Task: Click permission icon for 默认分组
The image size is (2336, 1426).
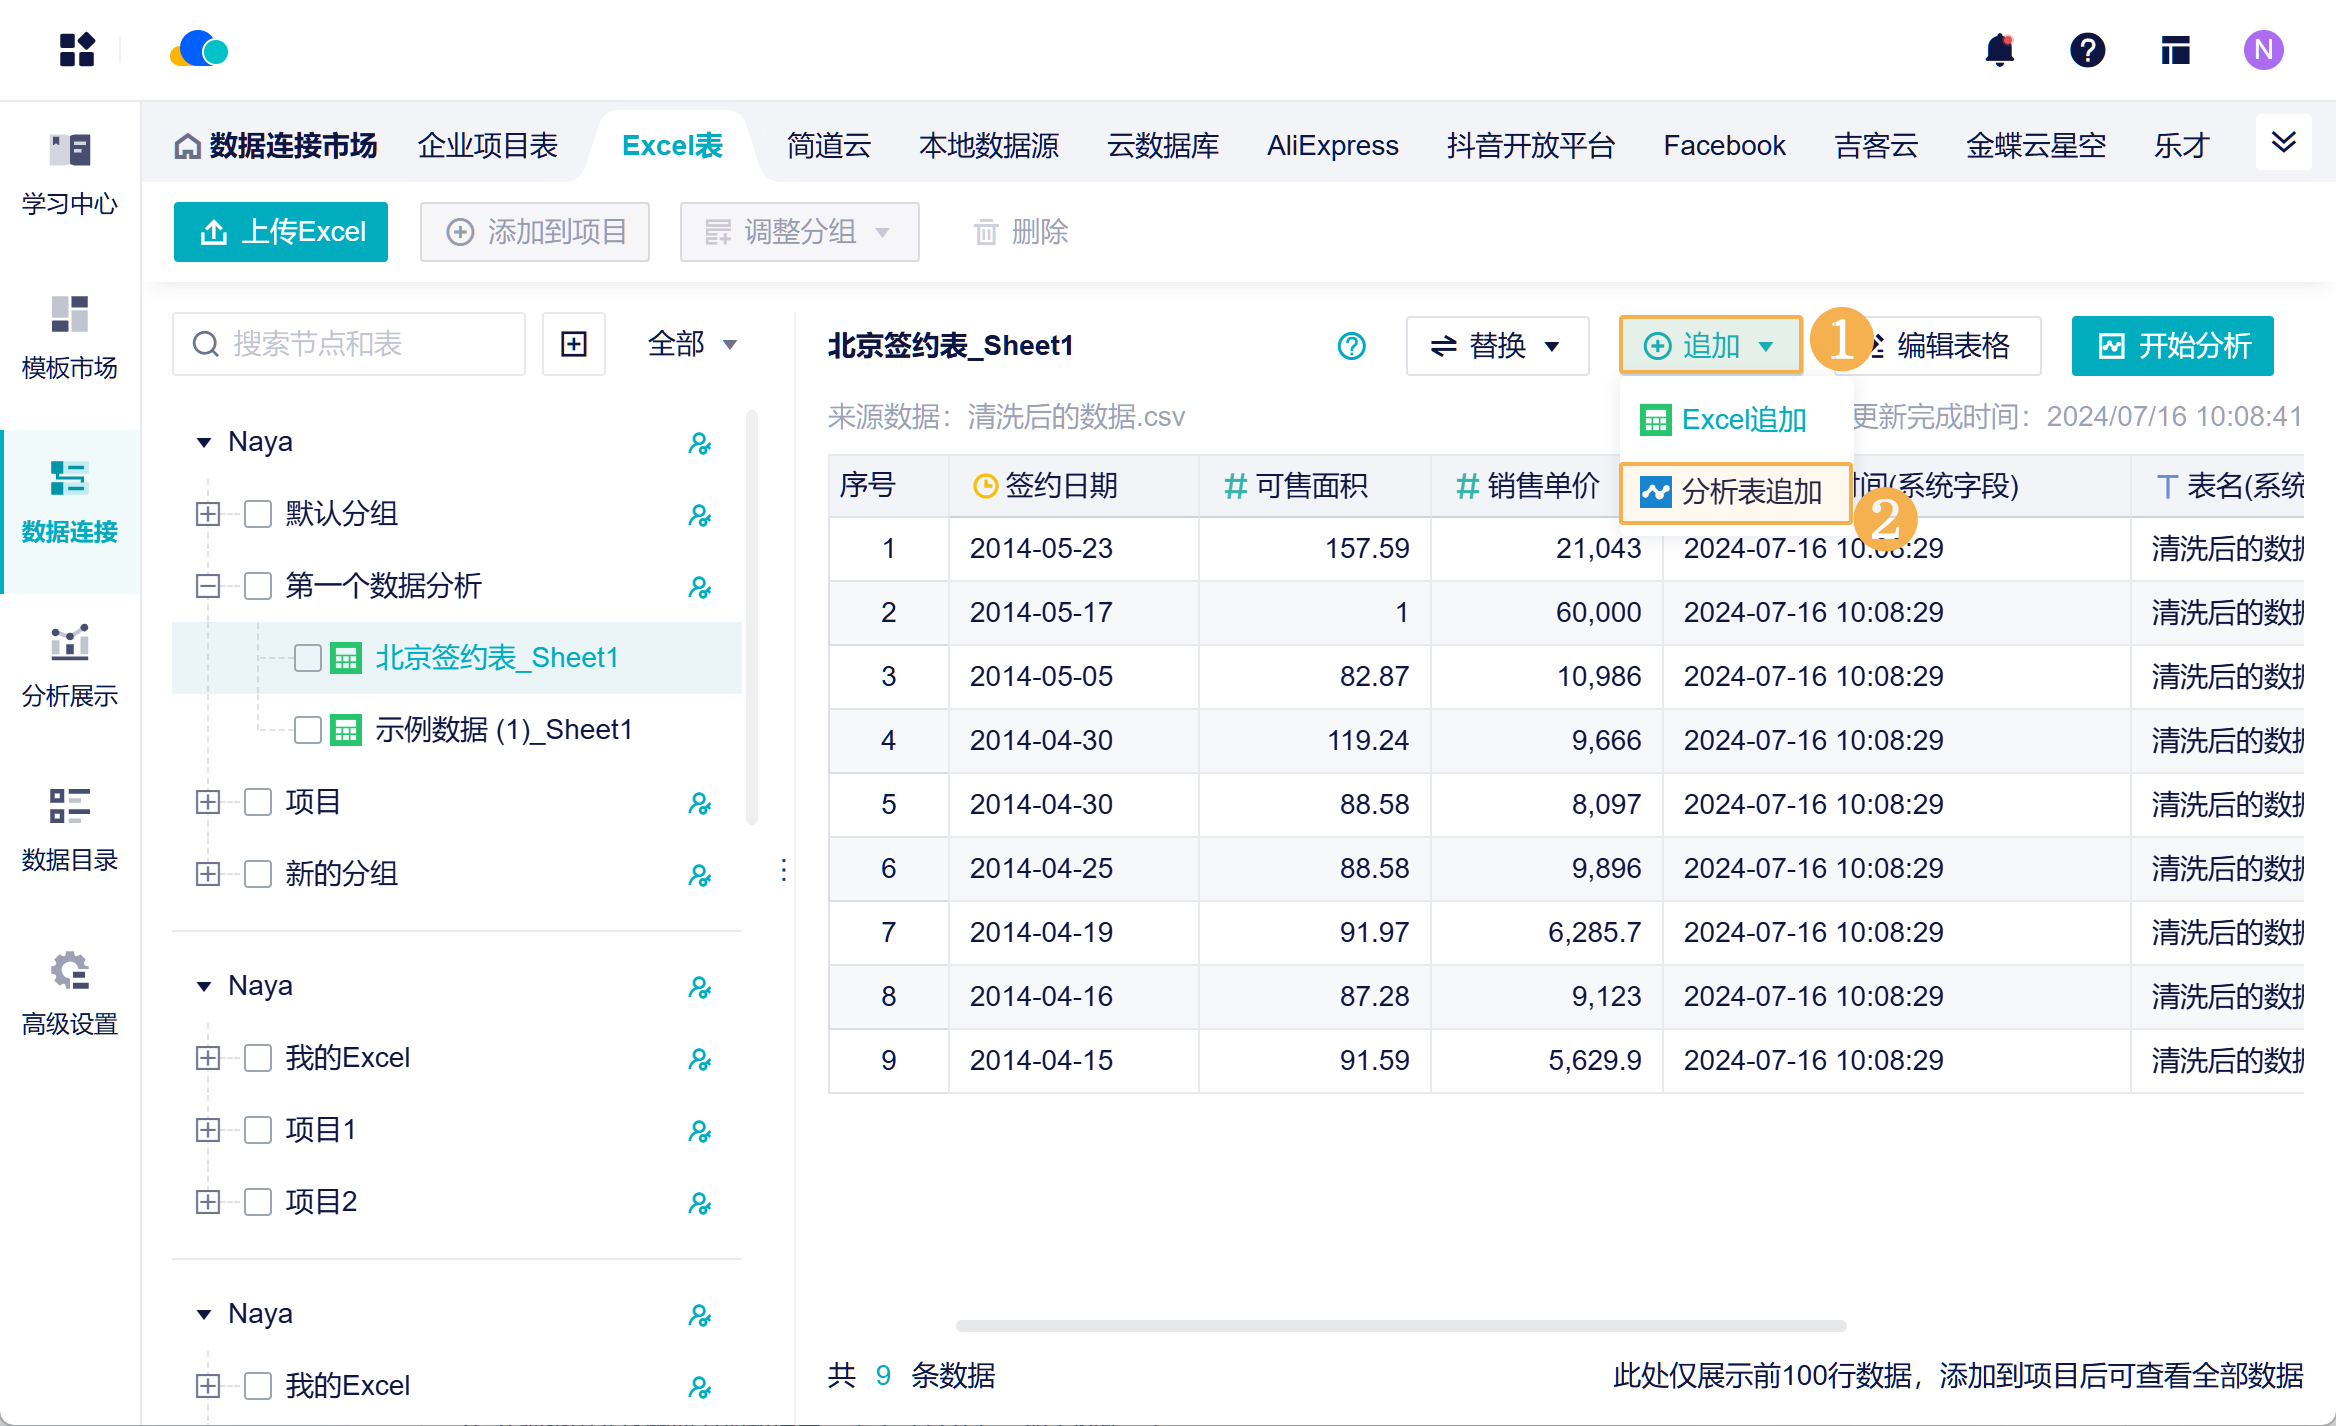Action: click(699, 515)
